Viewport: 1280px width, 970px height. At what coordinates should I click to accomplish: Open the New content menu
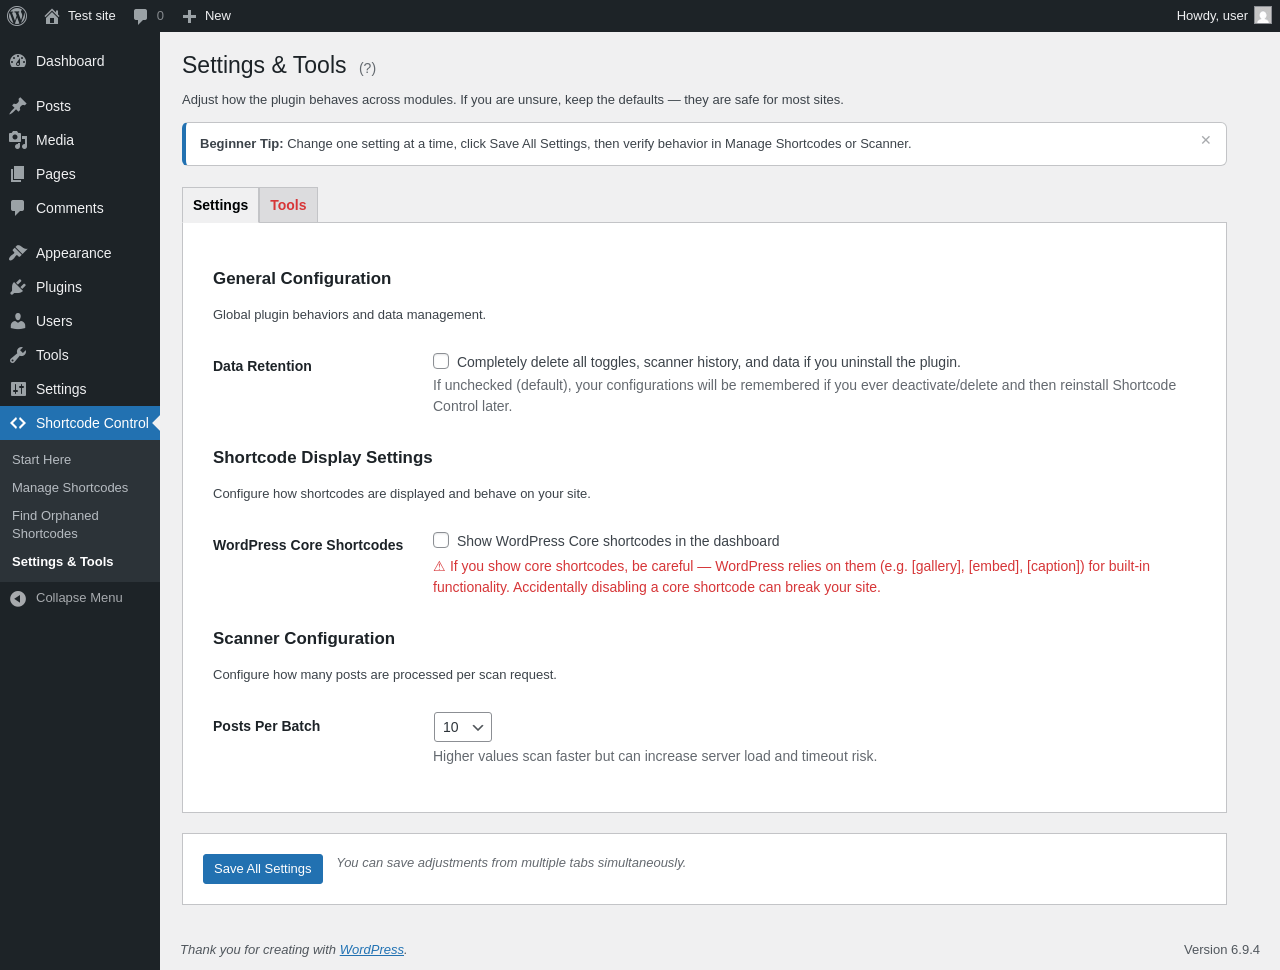206,16
